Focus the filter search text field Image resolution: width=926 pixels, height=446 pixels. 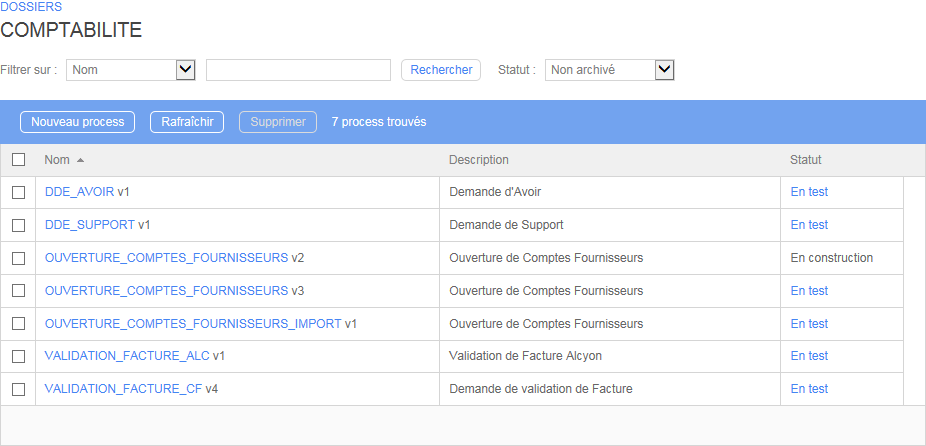coord(298,69)
